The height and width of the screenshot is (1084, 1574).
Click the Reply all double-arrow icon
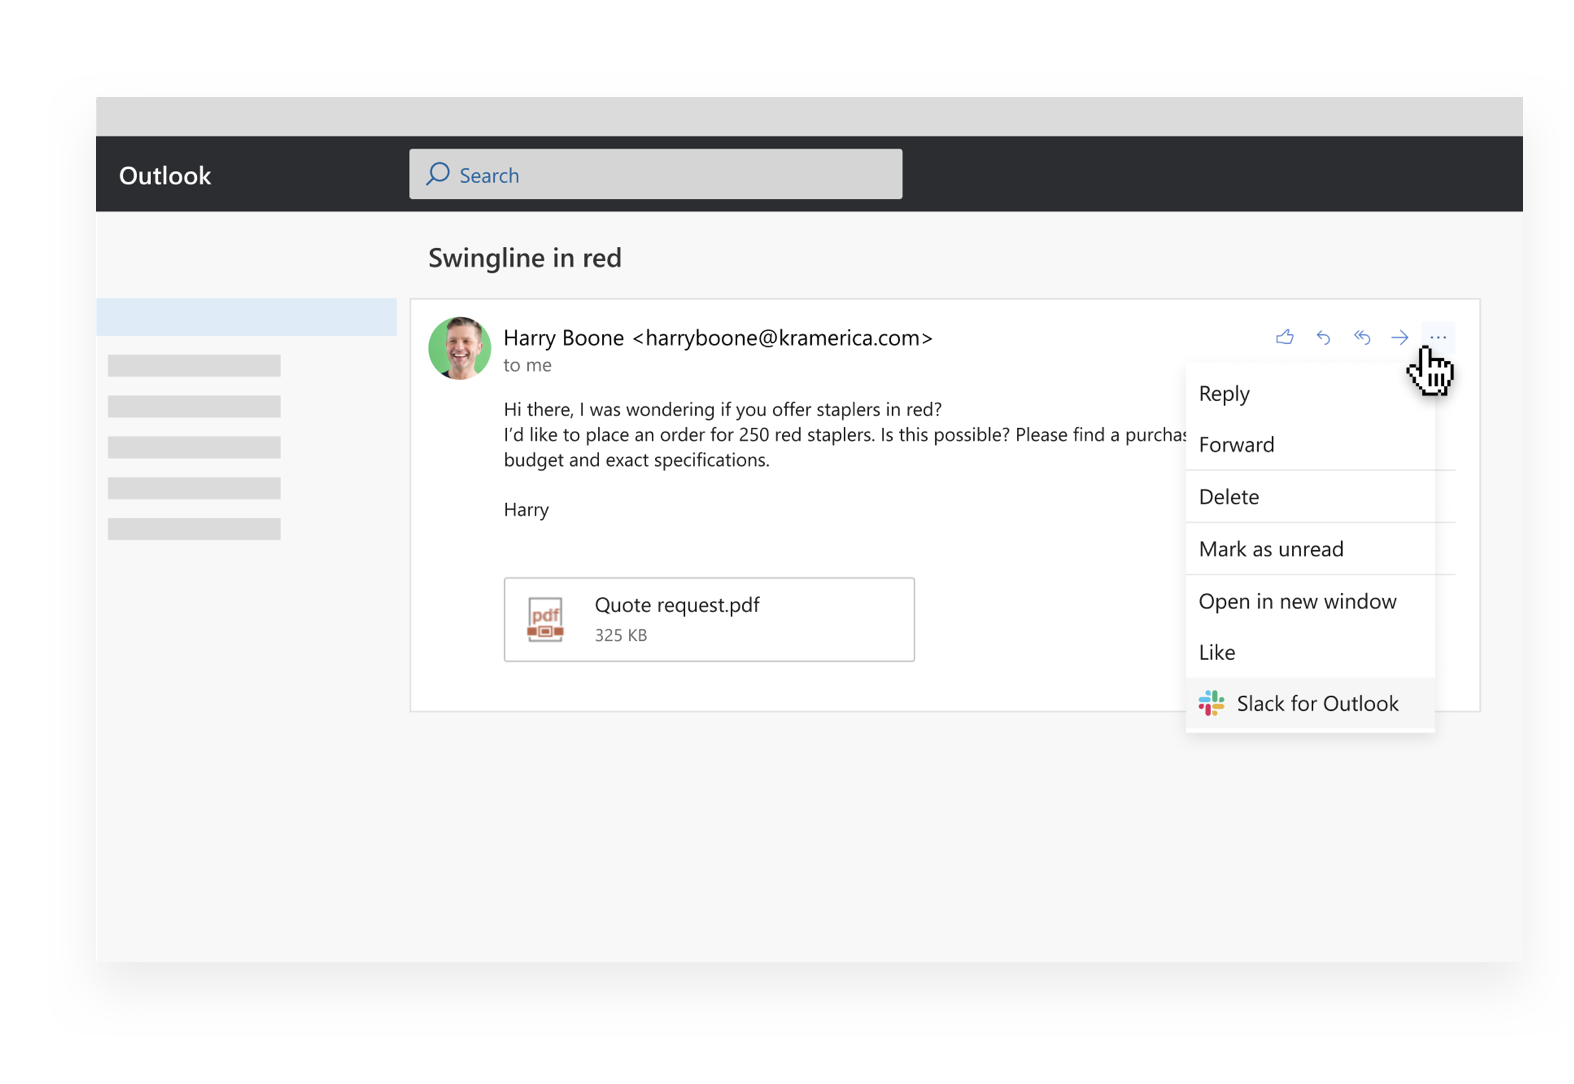pyautogui.click(x=1362, y=337)
